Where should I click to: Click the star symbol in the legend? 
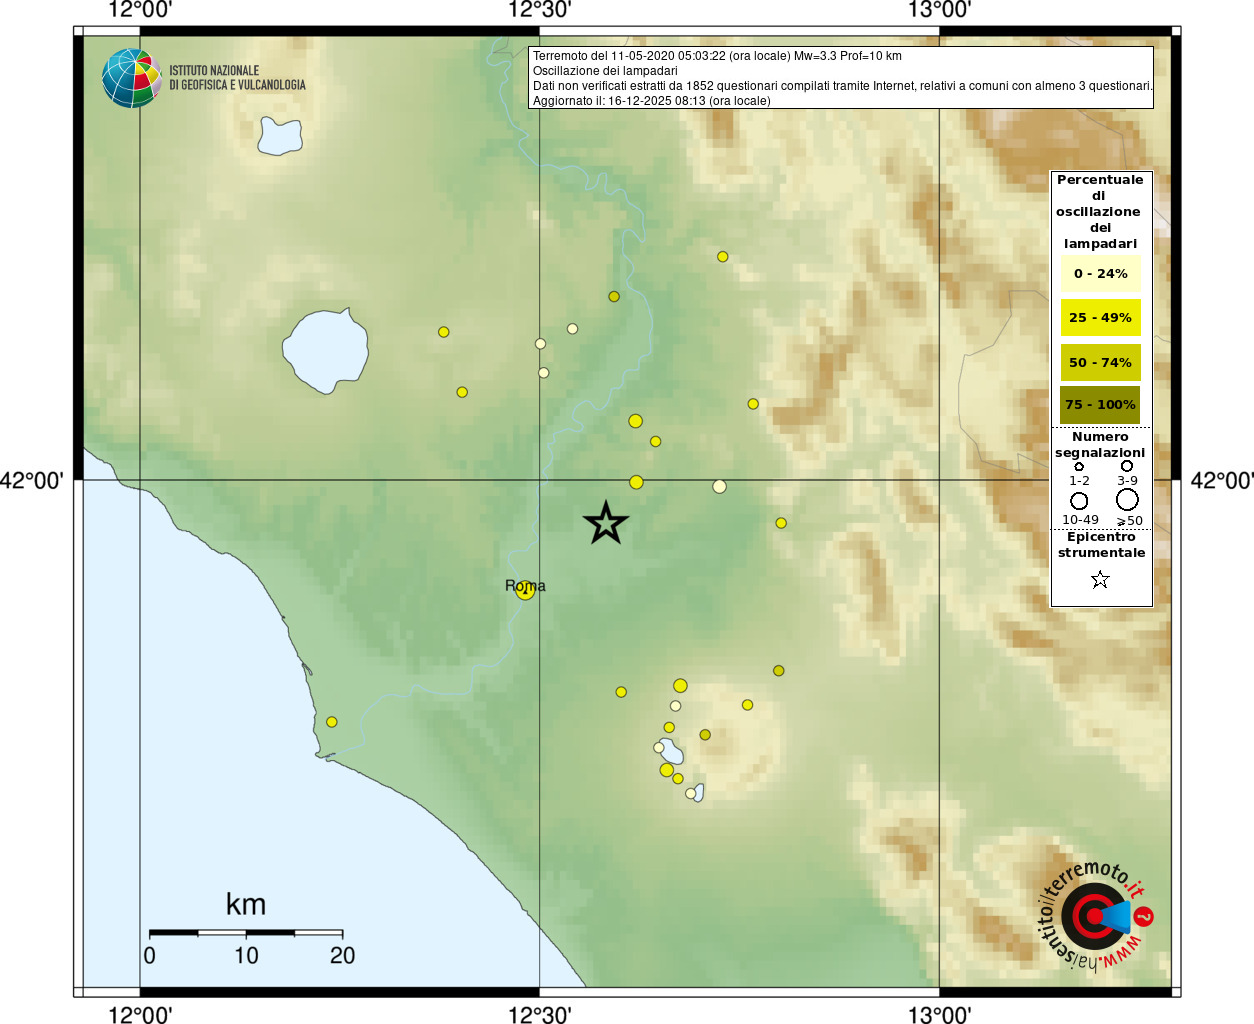[1100, 579]
